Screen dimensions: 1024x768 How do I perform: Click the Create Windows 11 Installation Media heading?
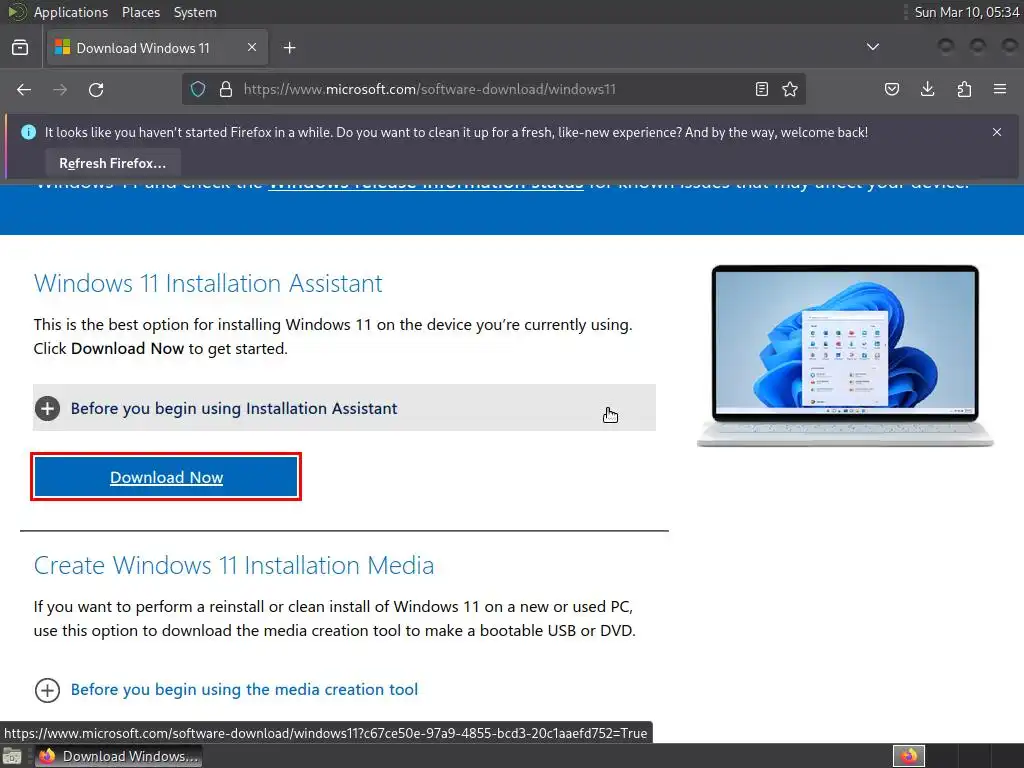234,566
